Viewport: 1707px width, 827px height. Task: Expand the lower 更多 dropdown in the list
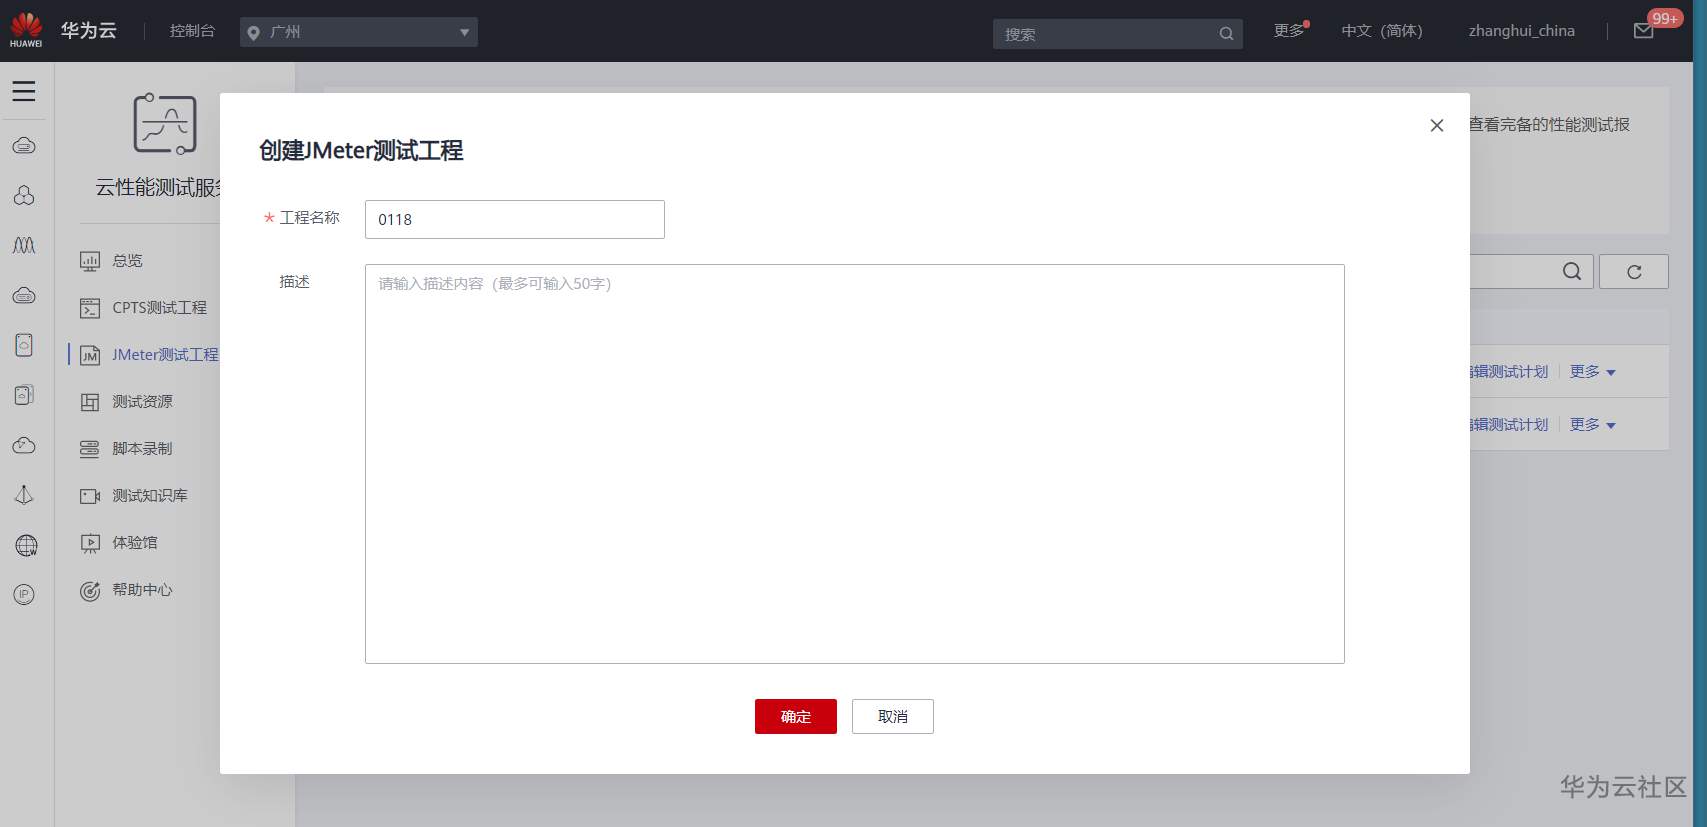coord(1592,425)
